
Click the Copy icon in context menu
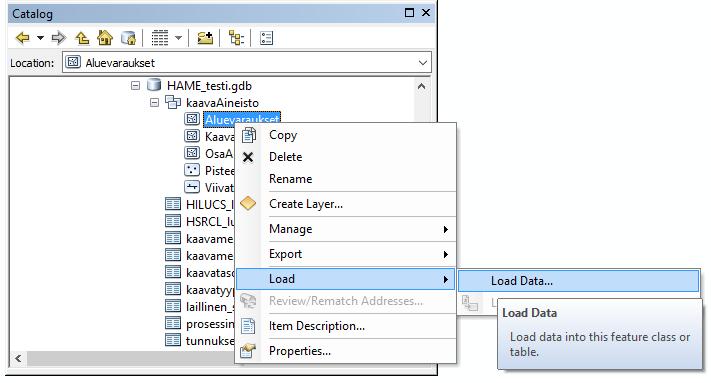pyautogui.click(x=248, y=135)
